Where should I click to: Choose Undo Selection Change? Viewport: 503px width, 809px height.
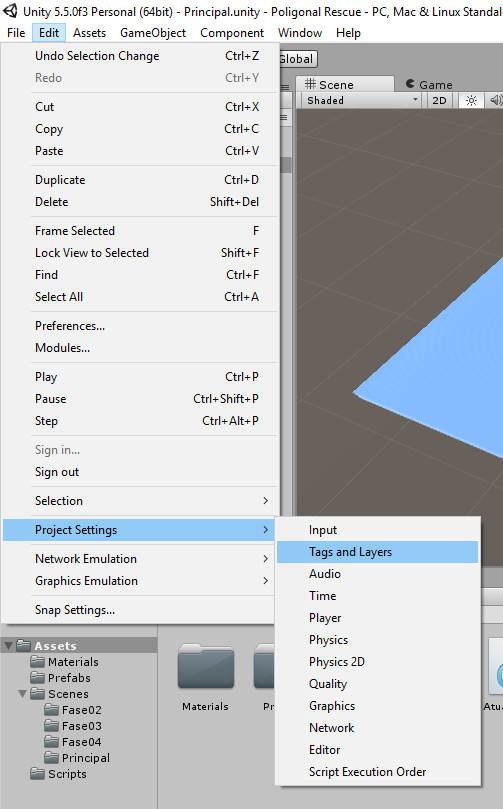click(140, 56)
